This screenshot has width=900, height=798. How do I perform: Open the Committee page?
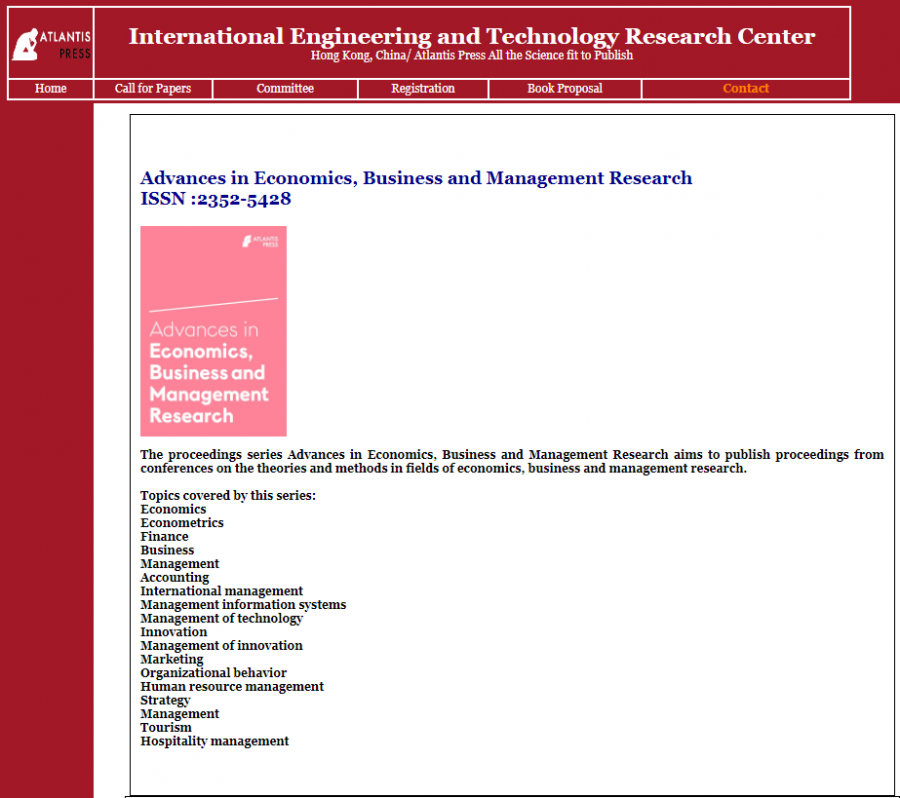tap(285, 88)
